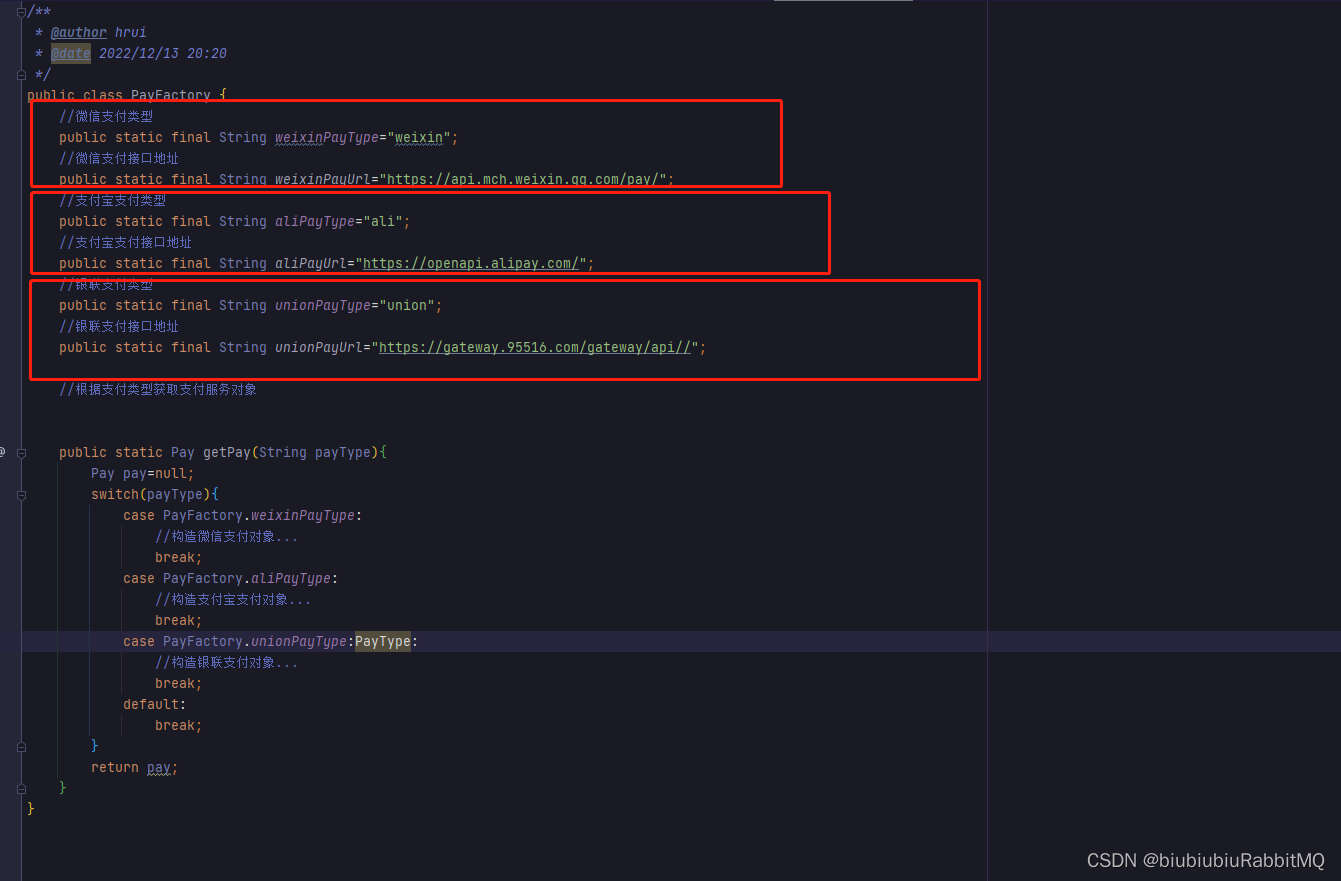Image resolution: width=1341 pixels, height=881 pixels.
Task: Click the weixinPayType field declaration name
Action: click(x=327, y=138)
